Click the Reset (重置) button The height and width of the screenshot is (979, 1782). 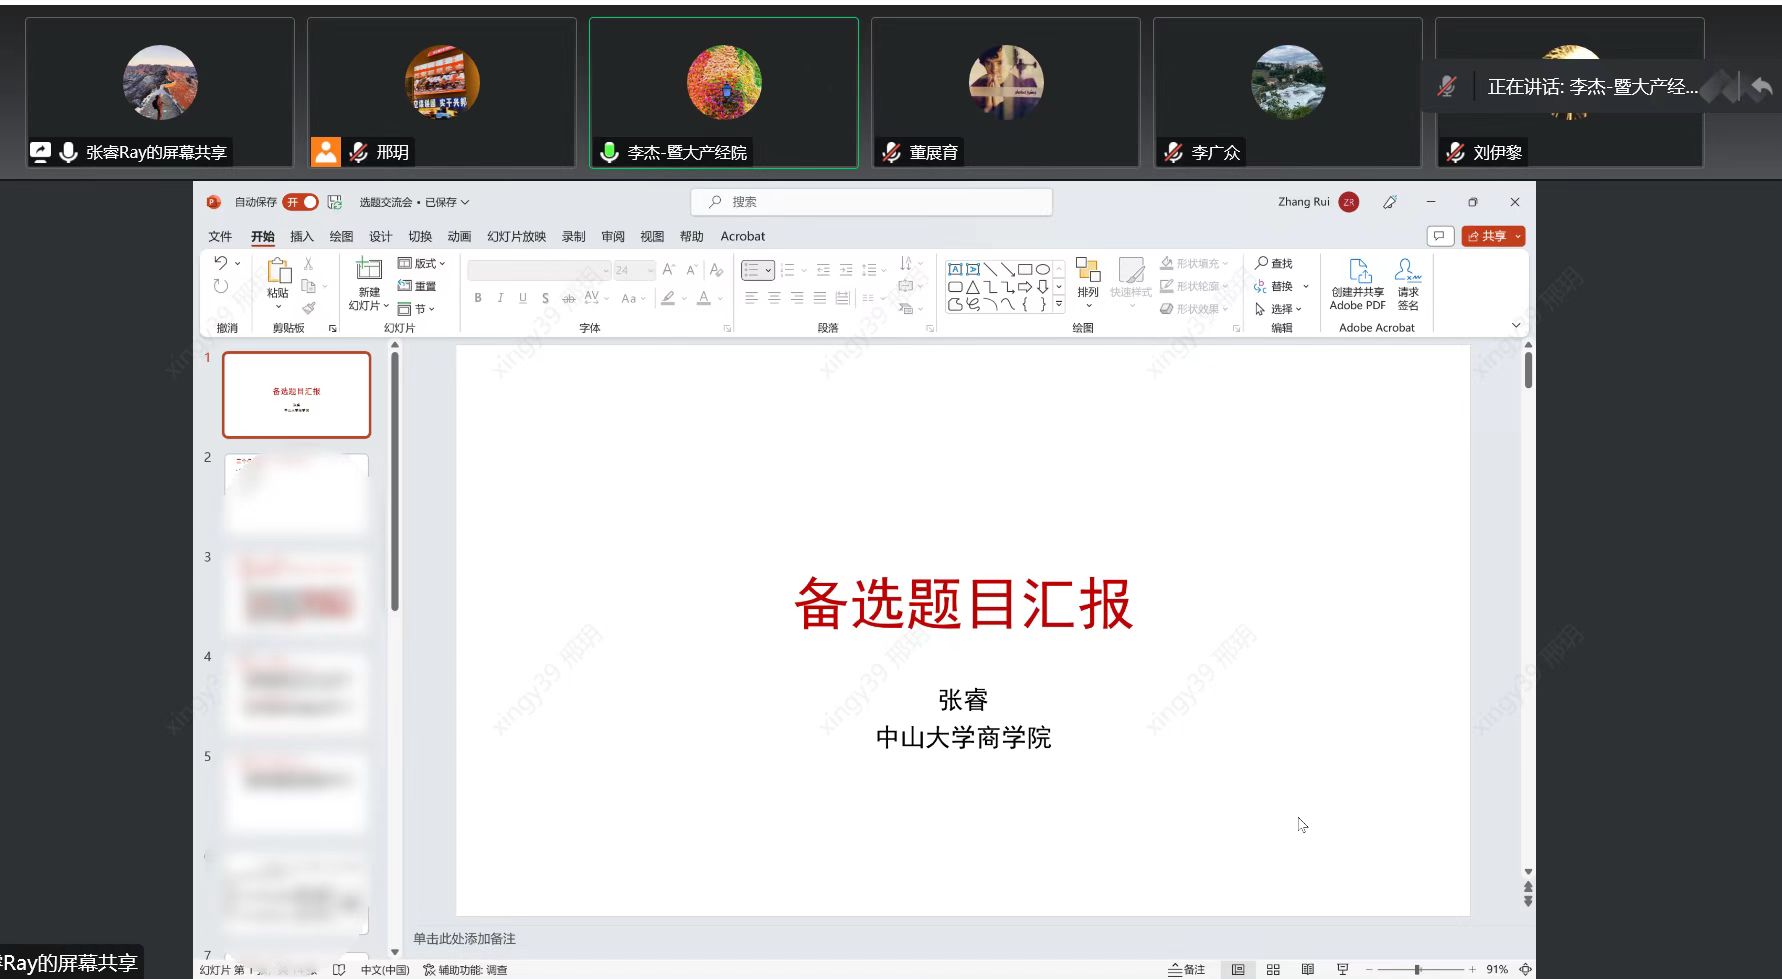tap(417, 286)
